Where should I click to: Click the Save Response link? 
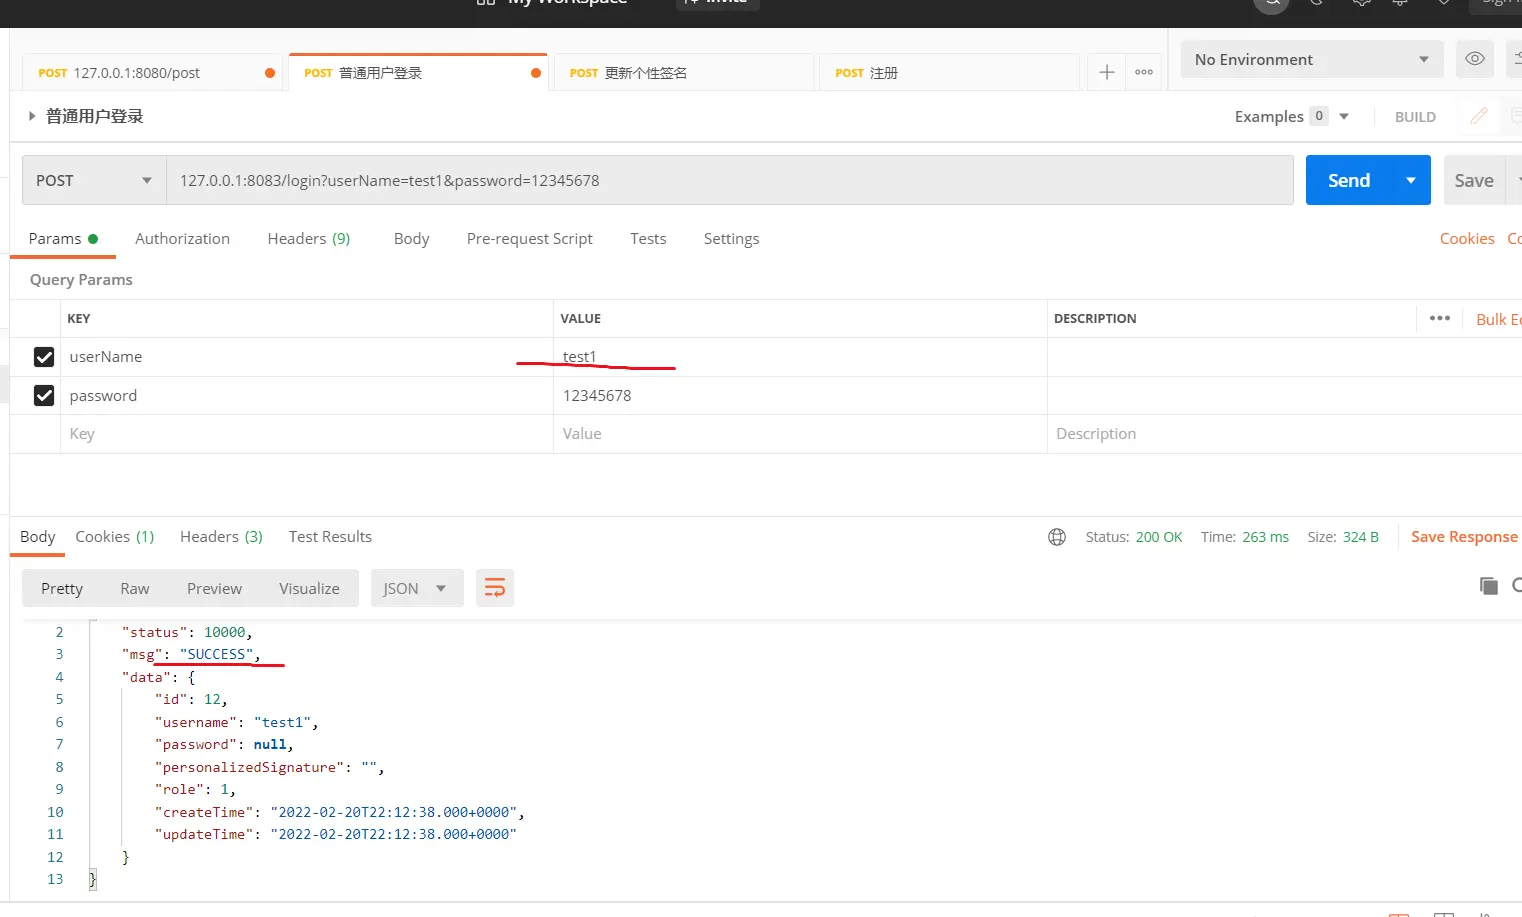(x=1463, y=537)
